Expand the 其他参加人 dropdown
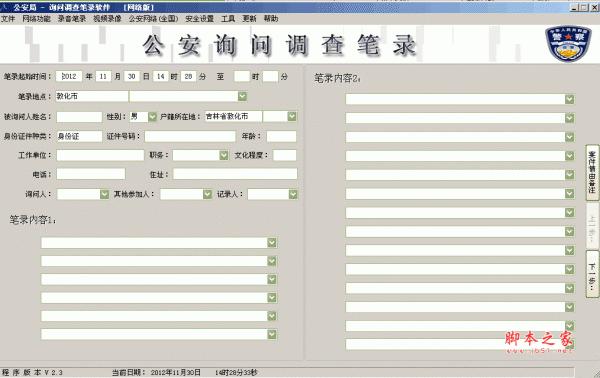Viewport: 600px width, 378px height. tap(207, 194)
